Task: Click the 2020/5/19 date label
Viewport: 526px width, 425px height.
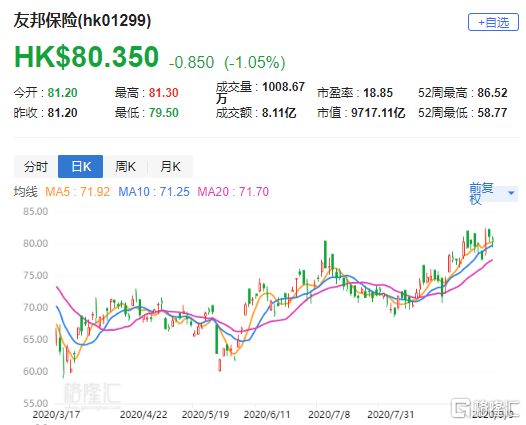Action: 205,415
